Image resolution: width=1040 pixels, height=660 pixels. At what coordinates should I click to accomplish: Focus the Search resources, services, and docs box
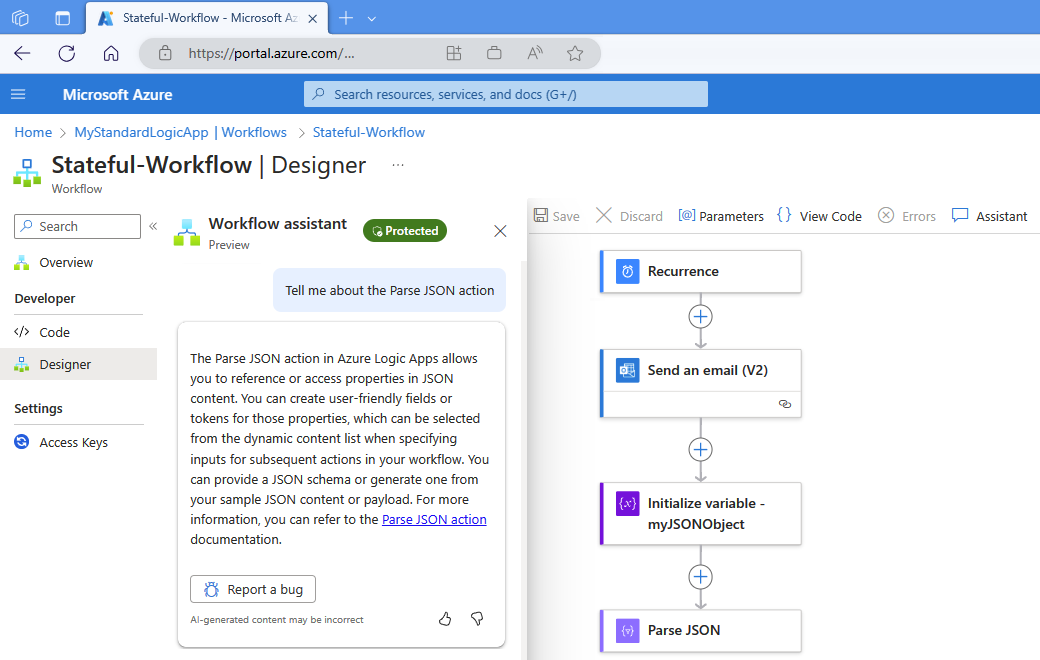pyautogui.click(x=505, y=94)
